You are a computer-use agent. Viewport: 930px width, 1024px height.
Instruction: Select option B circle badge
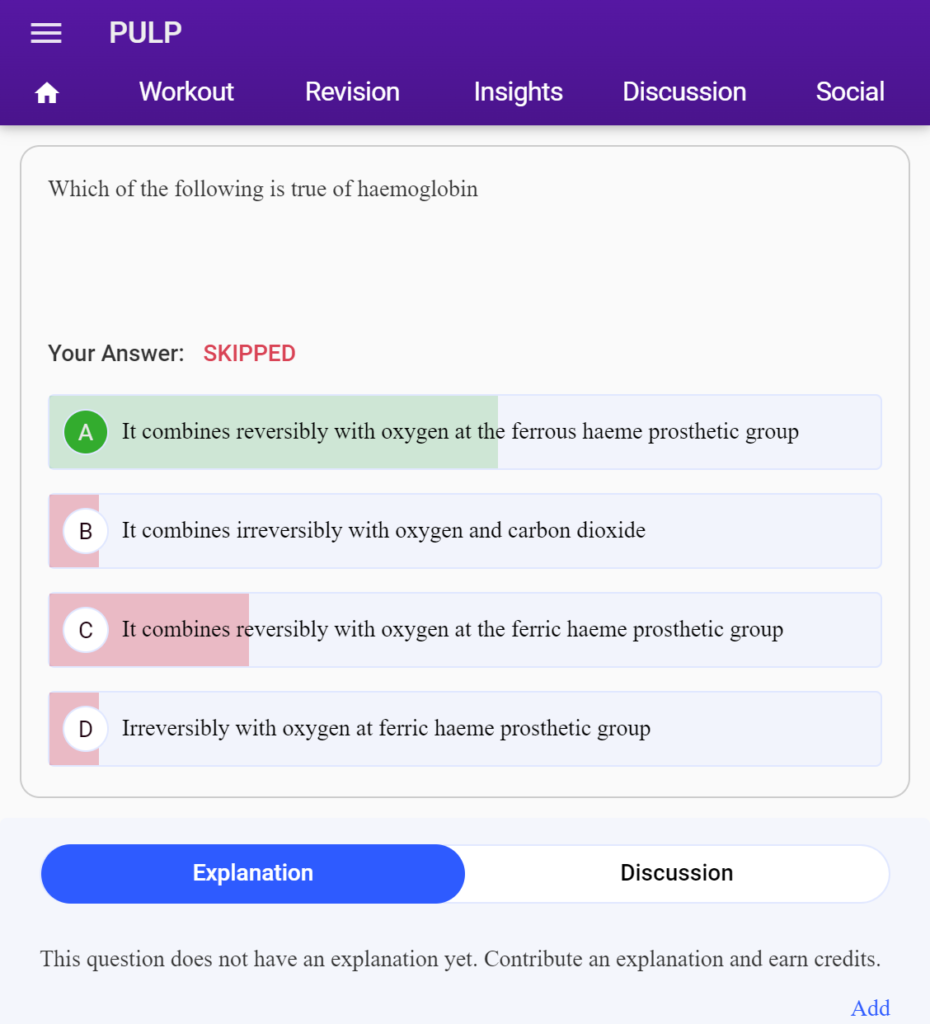pyautogui.click(x=86, y=531)
